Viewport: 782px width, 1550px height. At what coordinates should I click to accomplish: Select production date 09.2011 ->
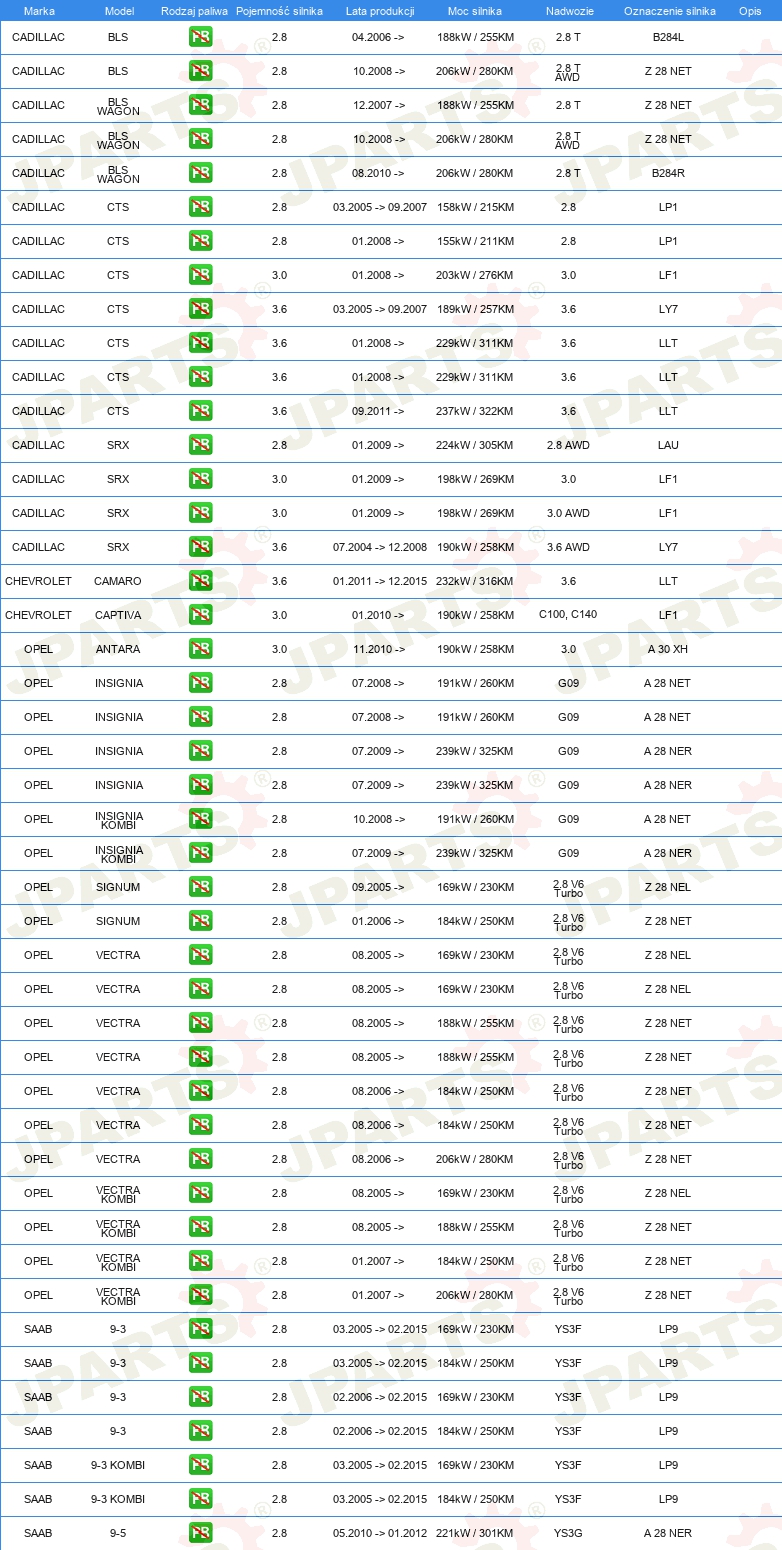379,411
